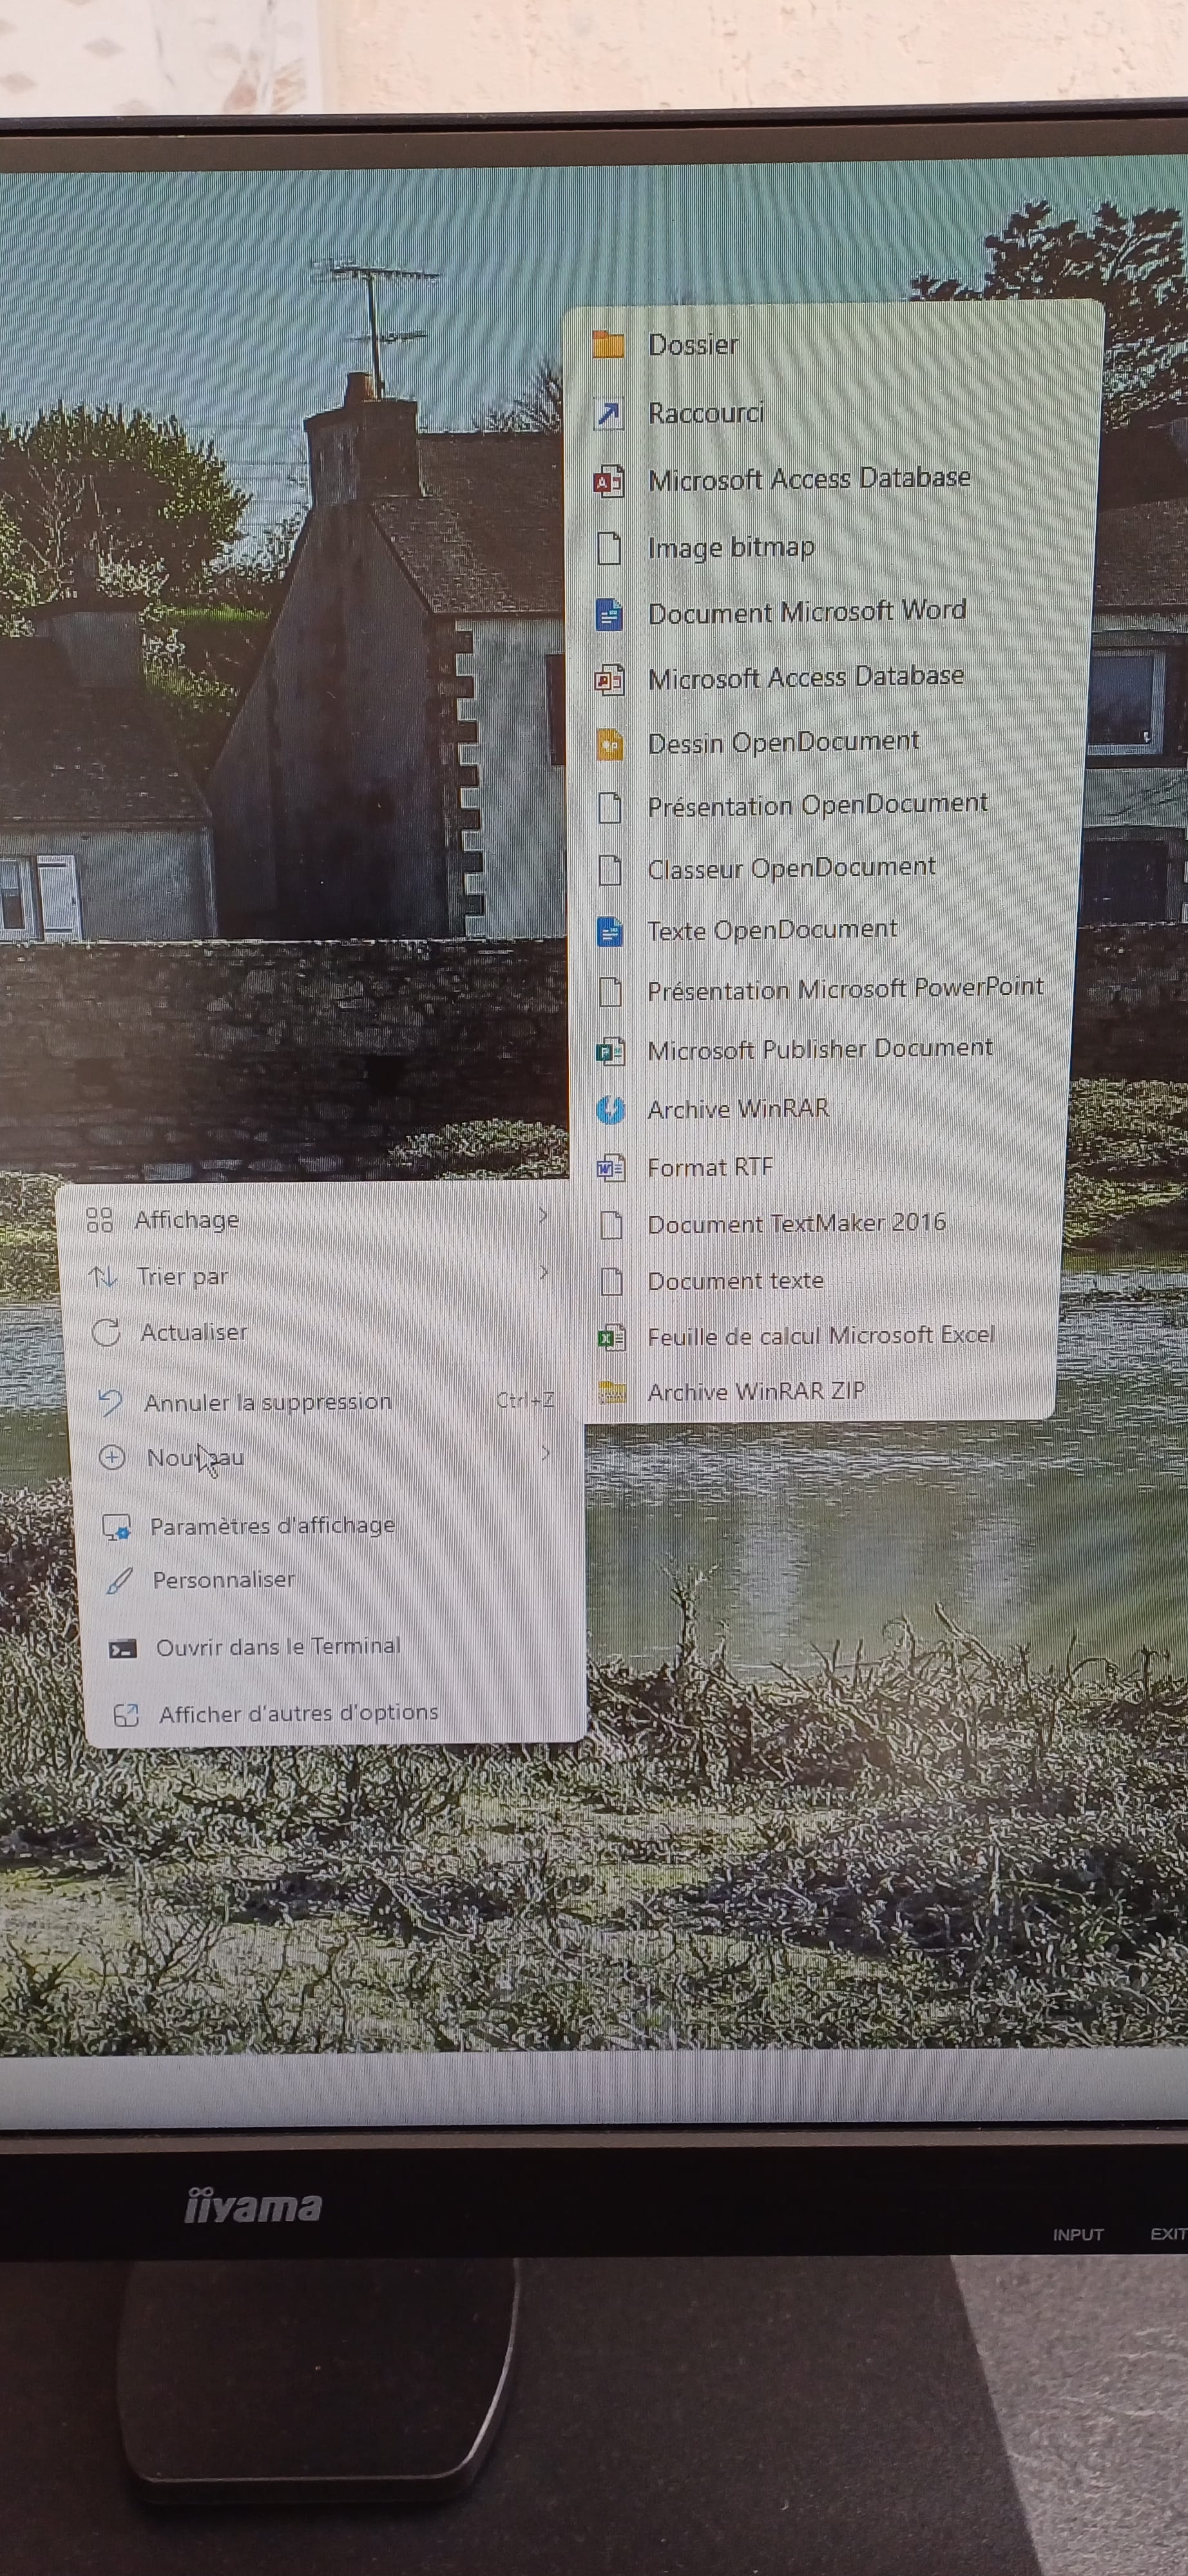Click the icon next to Afficher d'autres d'options
Screen dimensions: 1188x2576
[x=126, y=1715]
